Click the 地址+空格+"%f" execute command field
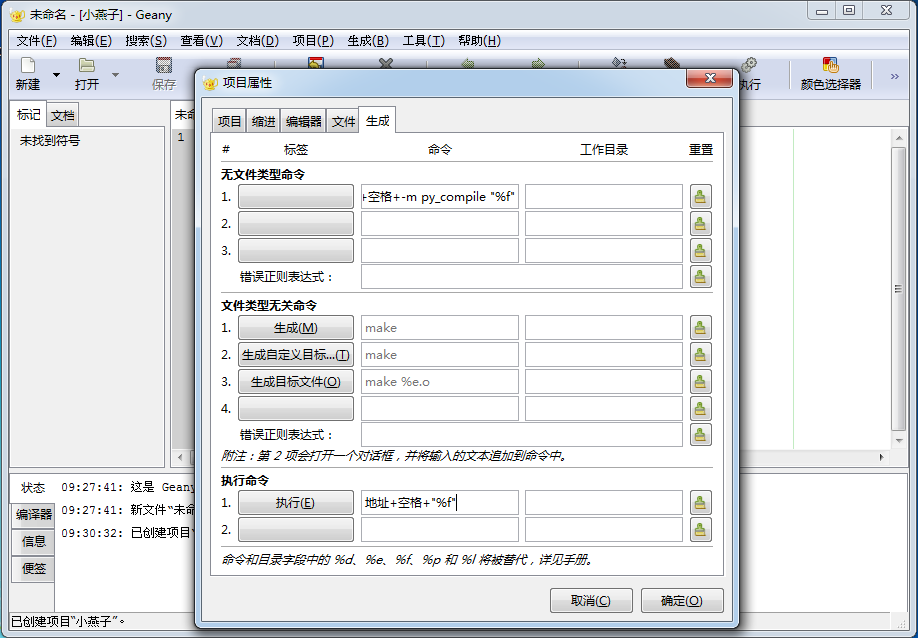The image size is (918, 638). coord(440,503)
